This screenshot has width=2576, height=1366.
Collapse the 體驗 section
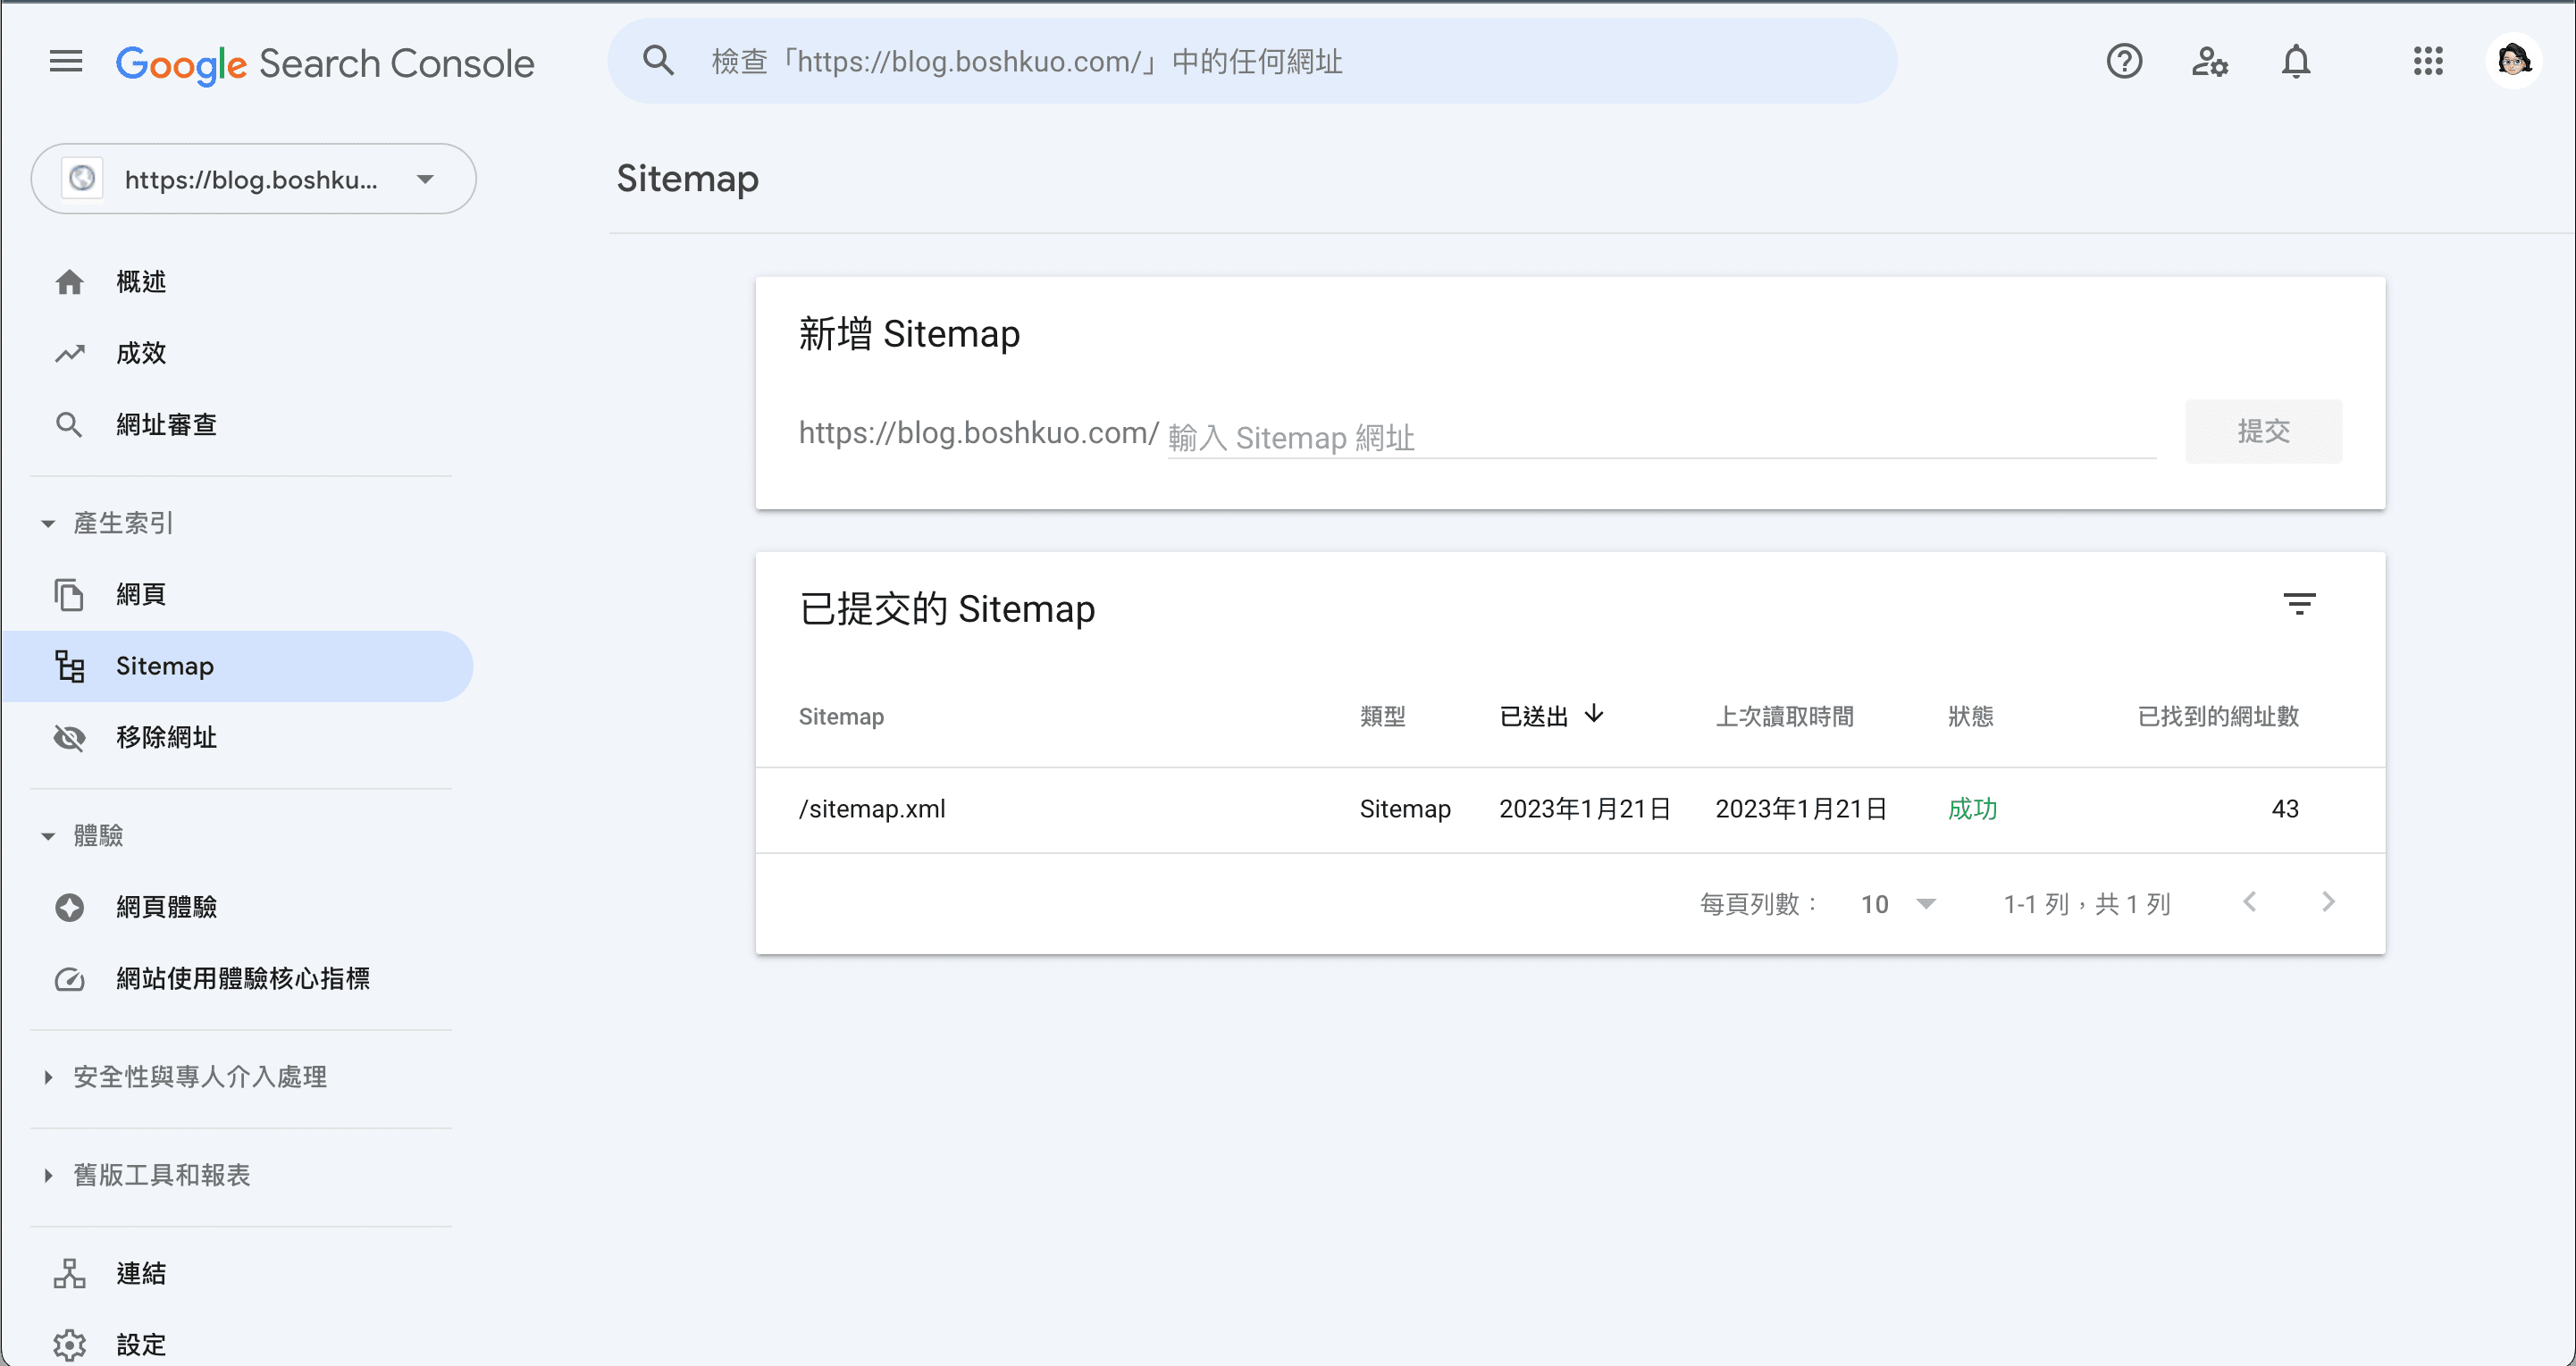84,836
